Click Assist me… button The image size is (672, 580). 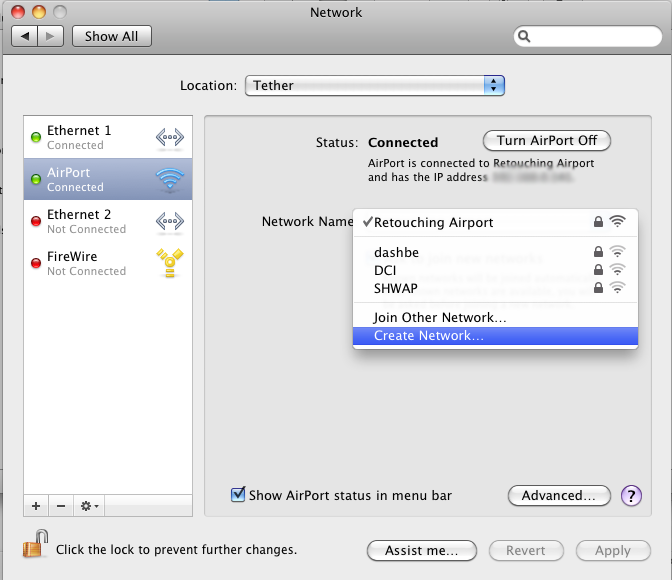pos(422,550)
